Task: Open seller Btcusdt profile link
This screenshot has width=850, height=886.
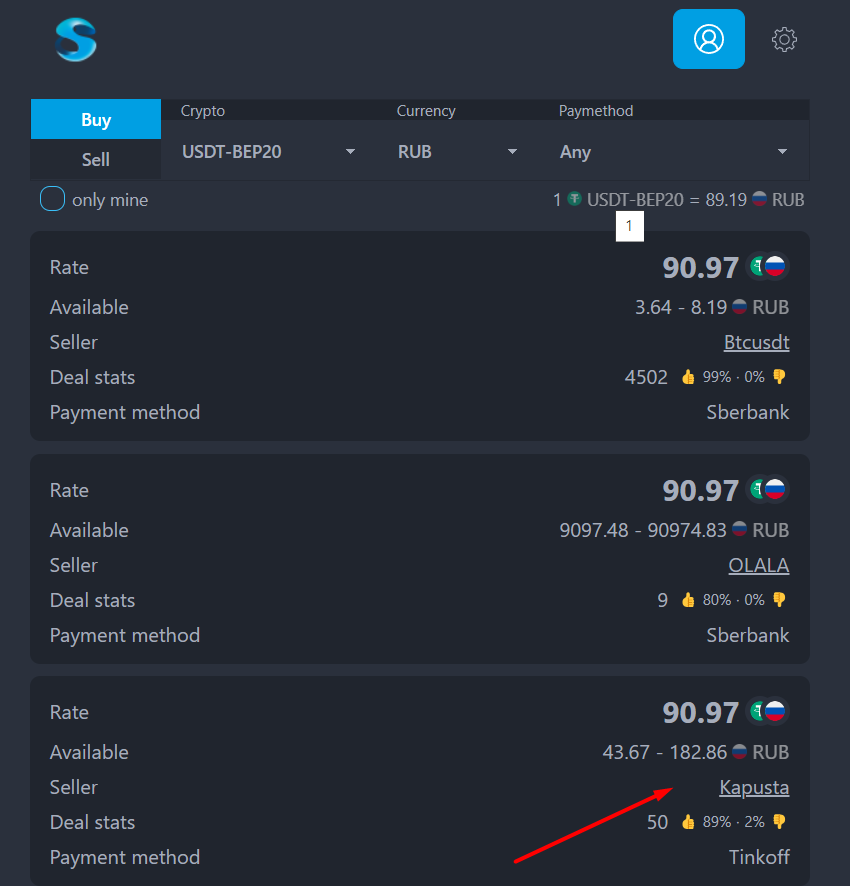Action: [x=756, y=342]
